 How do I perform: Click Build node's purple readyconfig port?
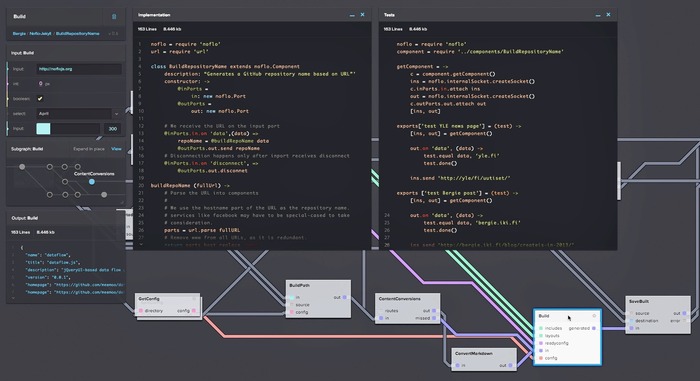click(x=541, y=343)
